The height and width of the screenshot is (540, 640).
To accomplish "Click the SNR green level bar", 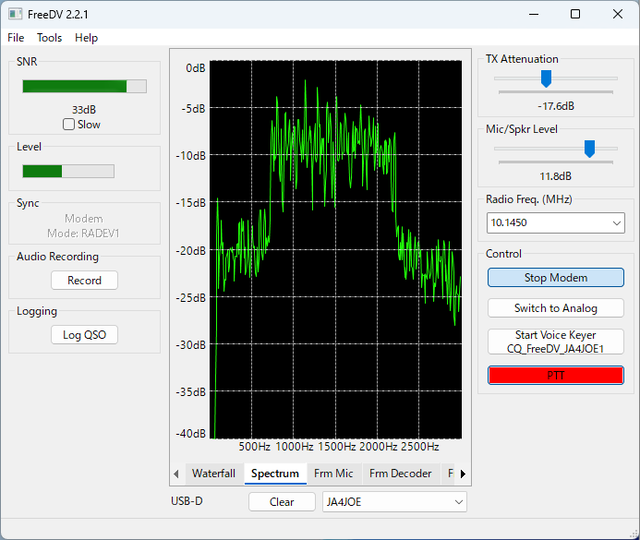I will pos(84,86).
